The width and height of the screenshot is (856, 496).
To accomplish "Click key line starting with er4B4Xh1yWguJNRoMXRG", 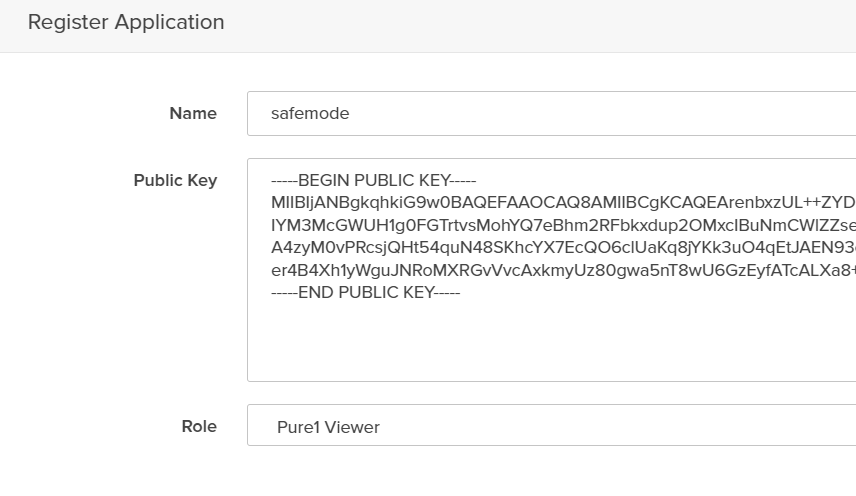I will (563, 270).
